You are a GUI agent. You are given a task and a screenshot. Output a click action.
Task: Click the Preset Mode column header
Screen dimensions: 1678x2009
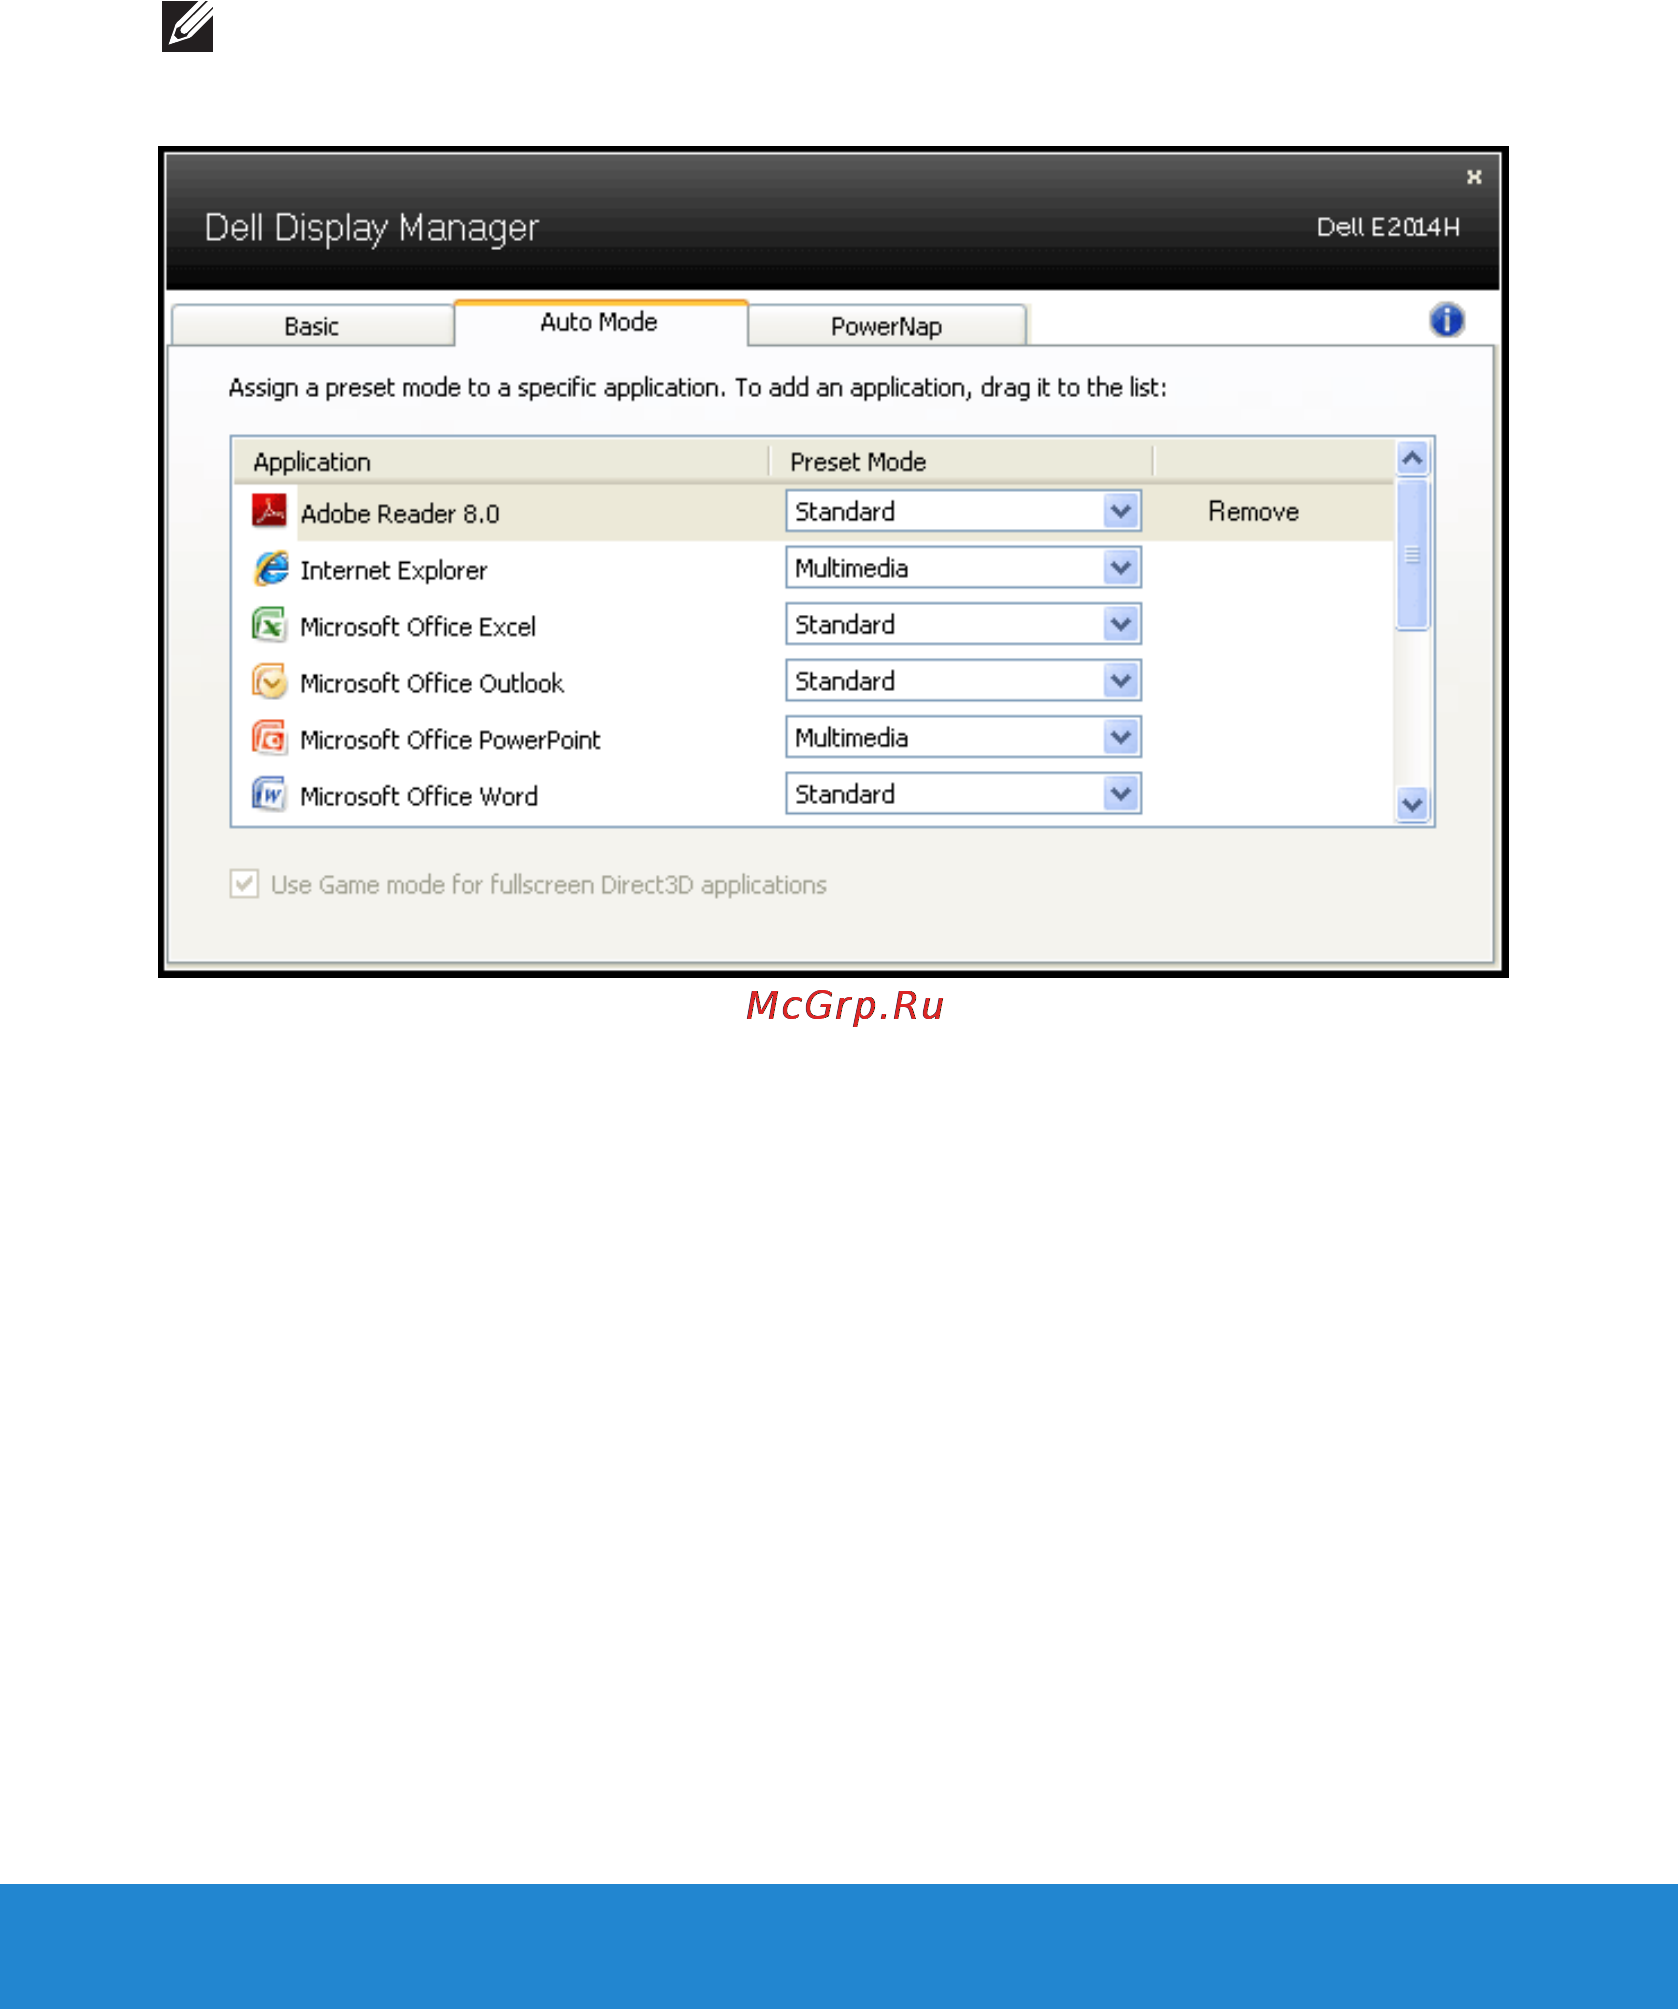962,462
